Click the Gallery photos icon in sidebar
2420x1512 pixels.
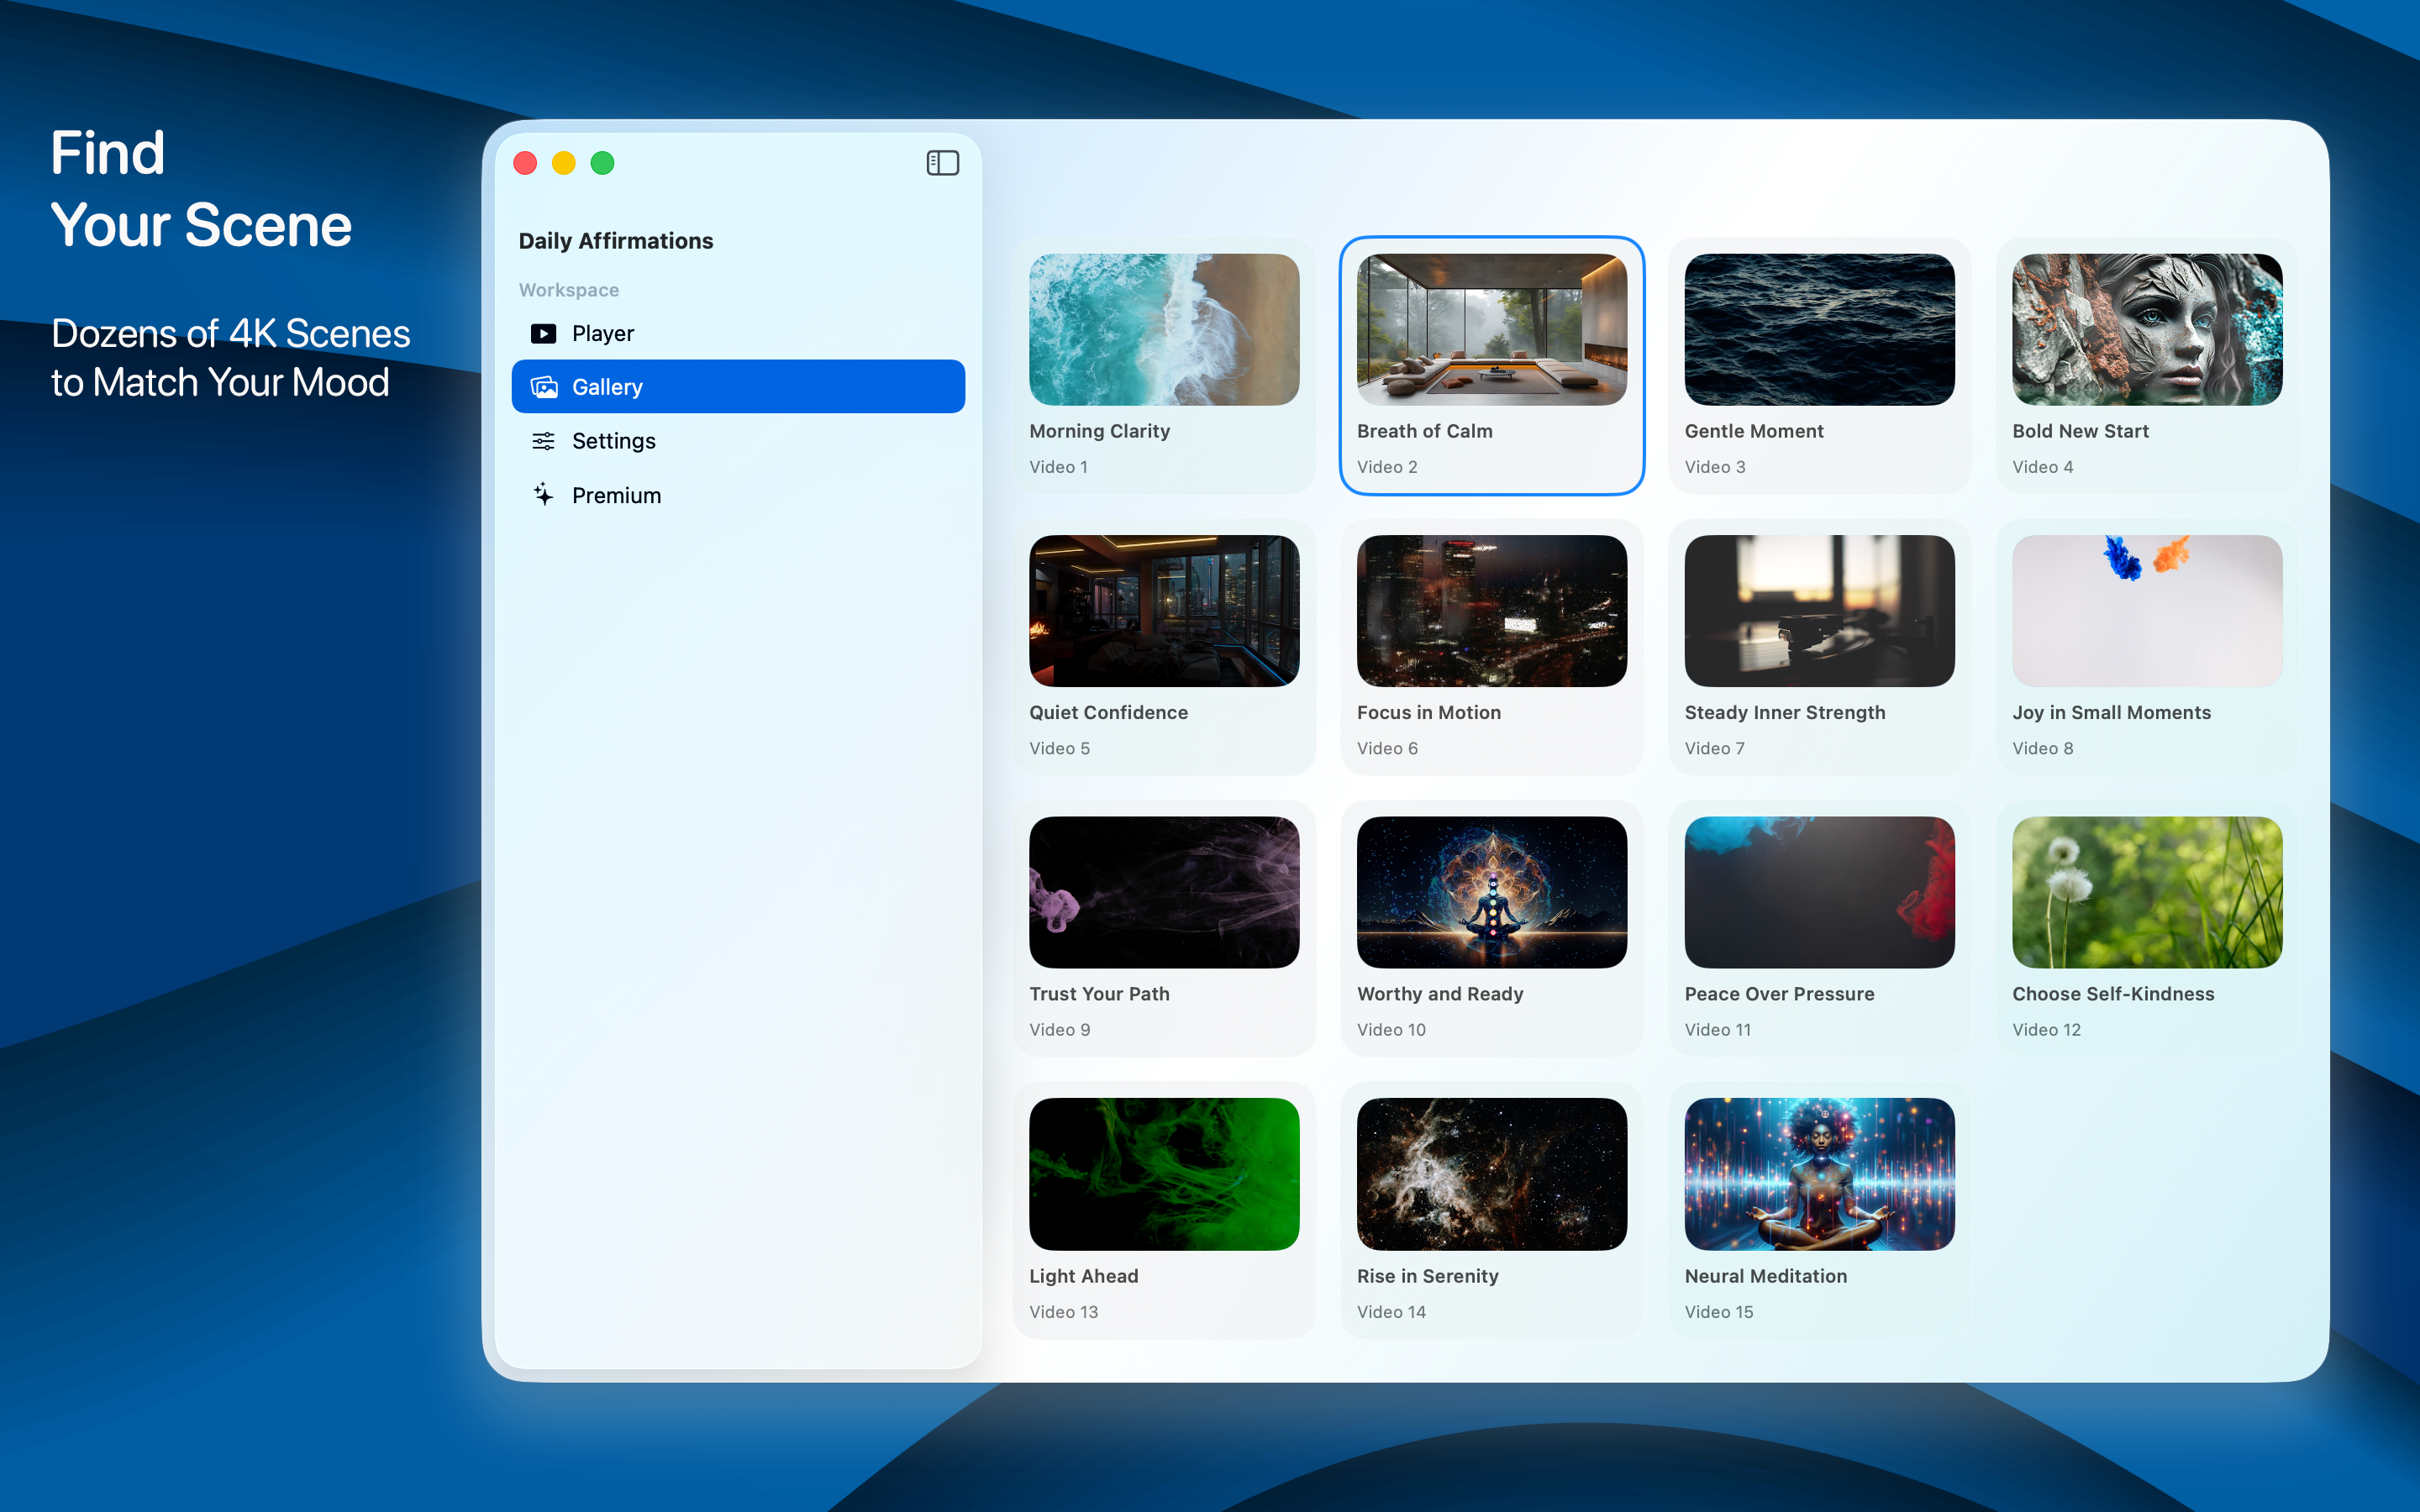click(543, 387)
